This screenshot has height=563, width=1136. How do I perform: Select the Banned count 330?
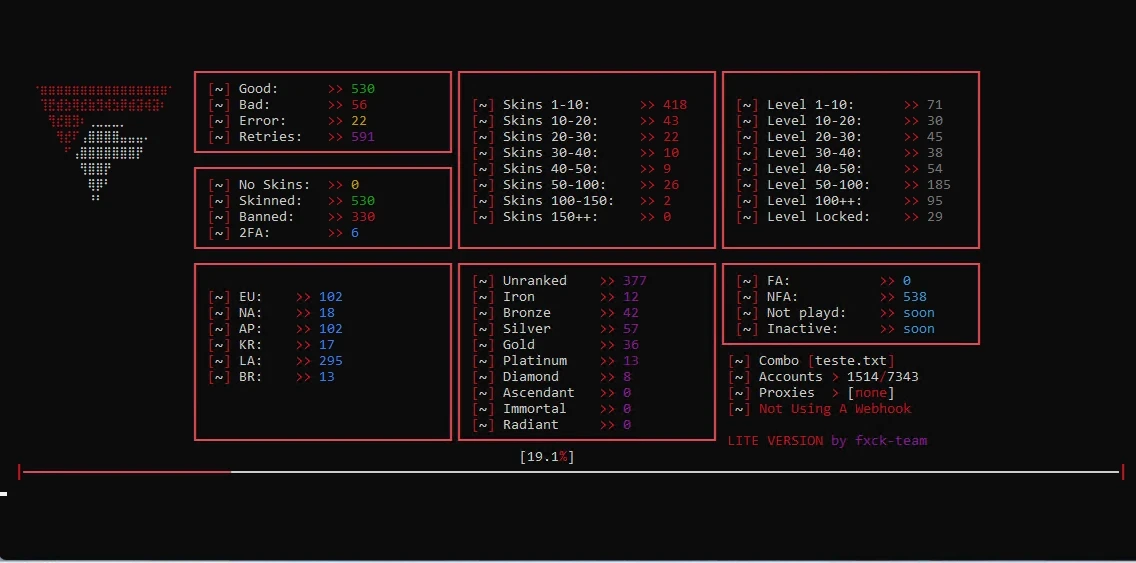362,217
